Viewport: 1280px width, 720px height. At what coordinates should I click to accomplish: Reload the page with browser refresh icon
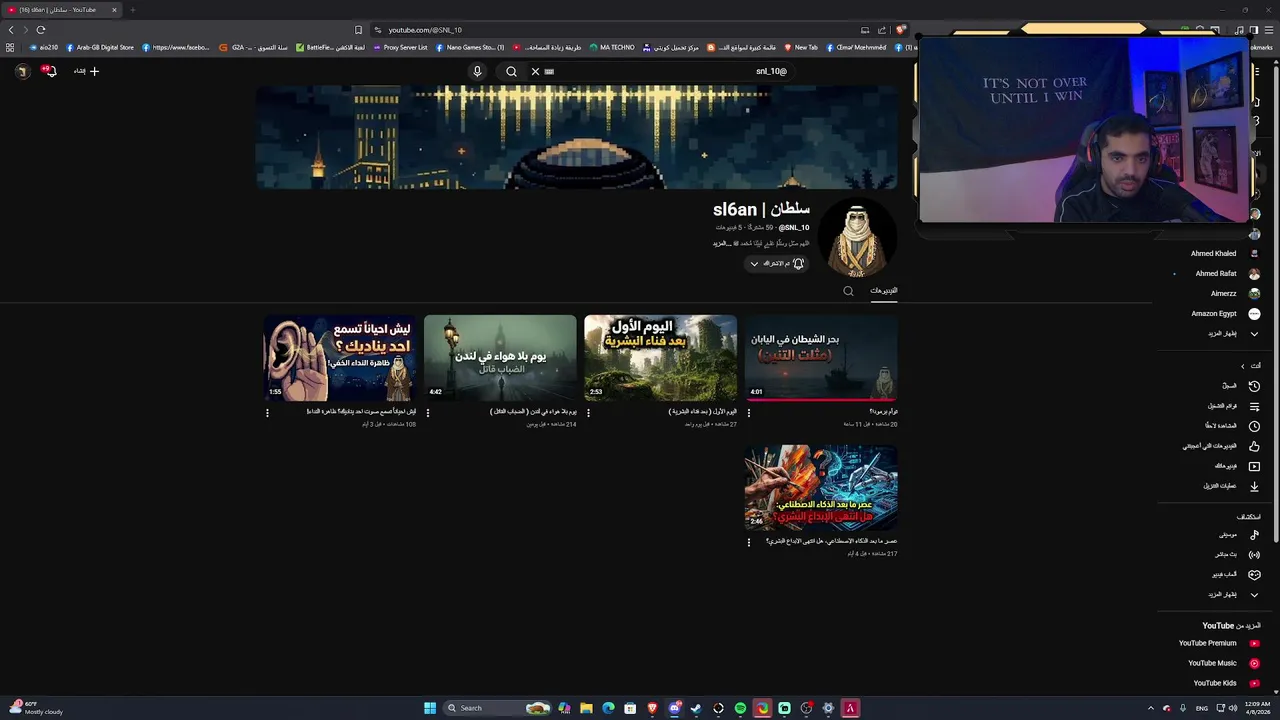[41, 30]
